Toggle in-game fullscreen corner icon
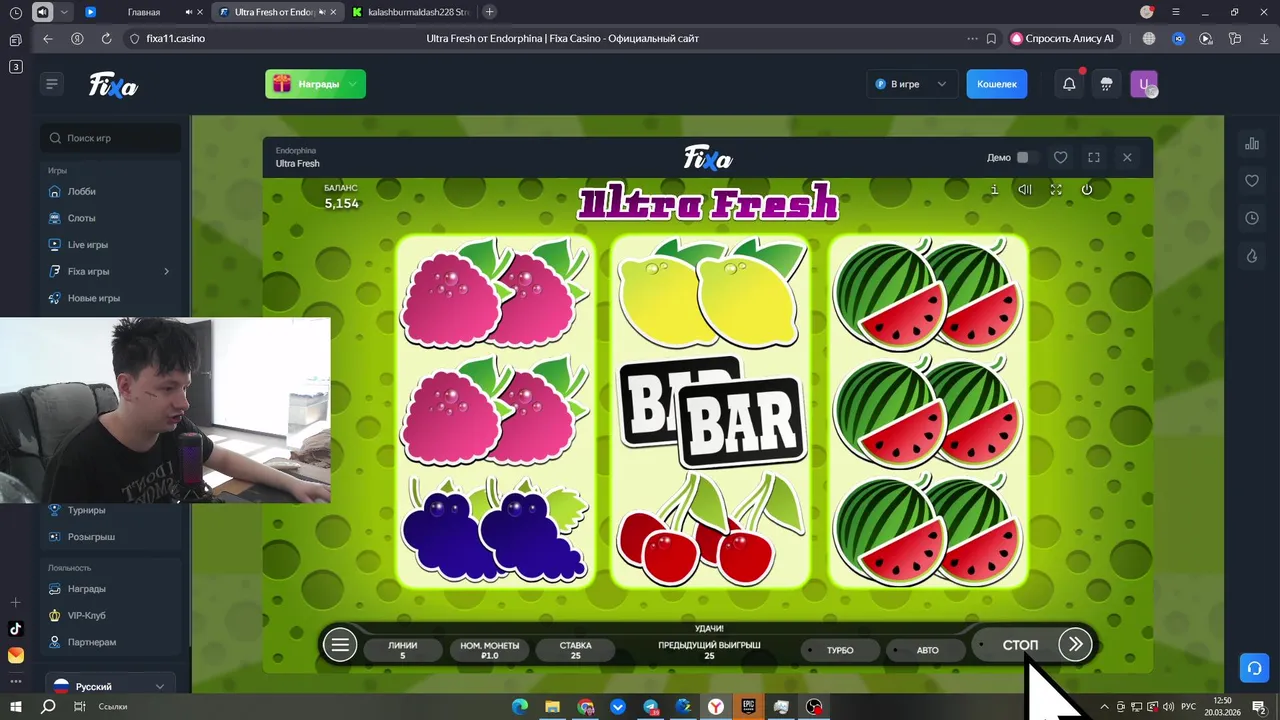Viewport: 1280px width, 720px height. coord(1056,189)
